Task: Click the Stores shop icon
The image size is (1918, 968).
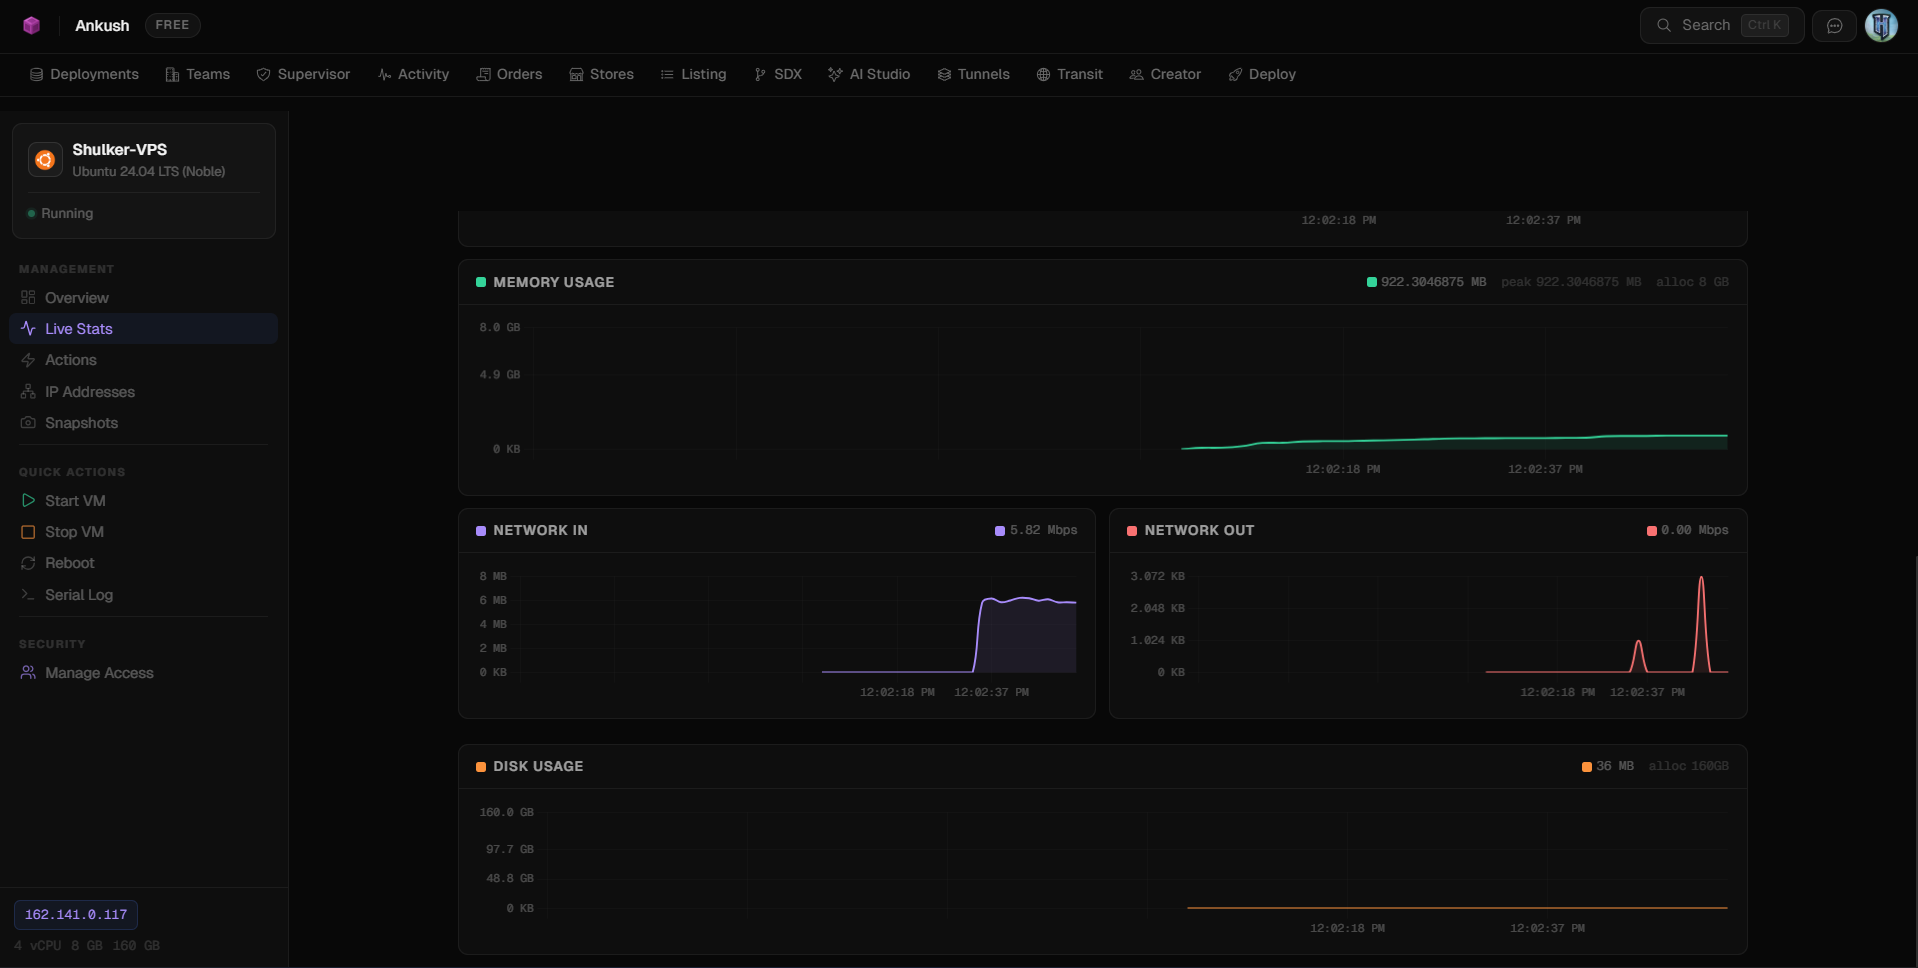Action: [576, 75]
